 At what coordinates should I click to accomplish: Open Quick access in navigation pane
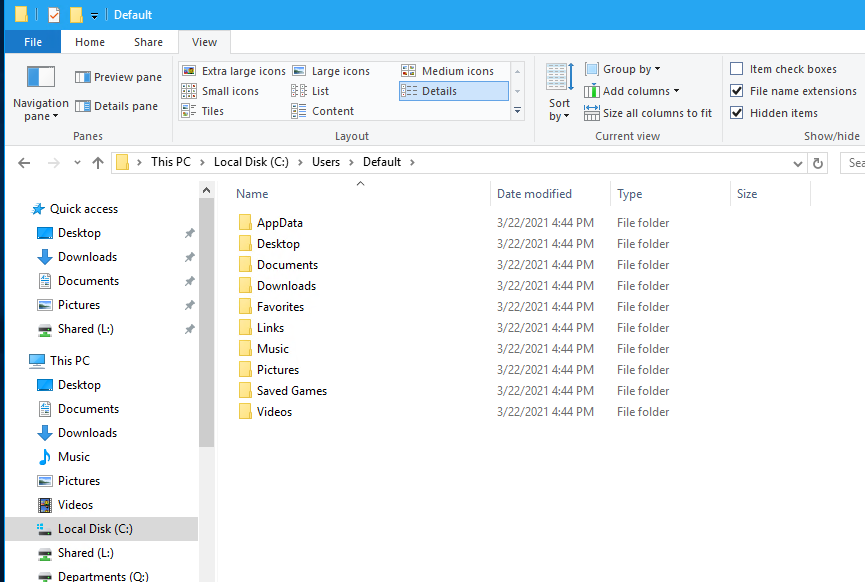[84, 209]
